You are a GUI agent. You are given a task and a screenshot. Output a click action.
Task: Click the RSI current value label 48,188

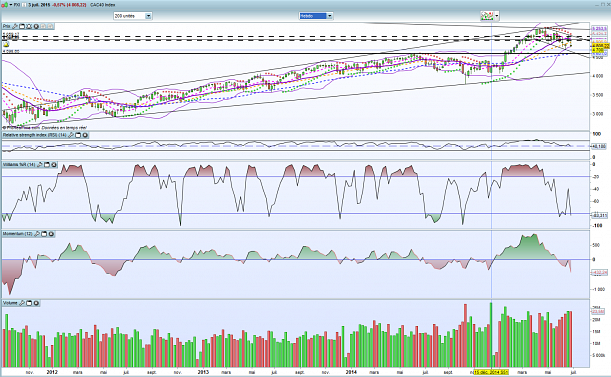click(x=599, y=146)
